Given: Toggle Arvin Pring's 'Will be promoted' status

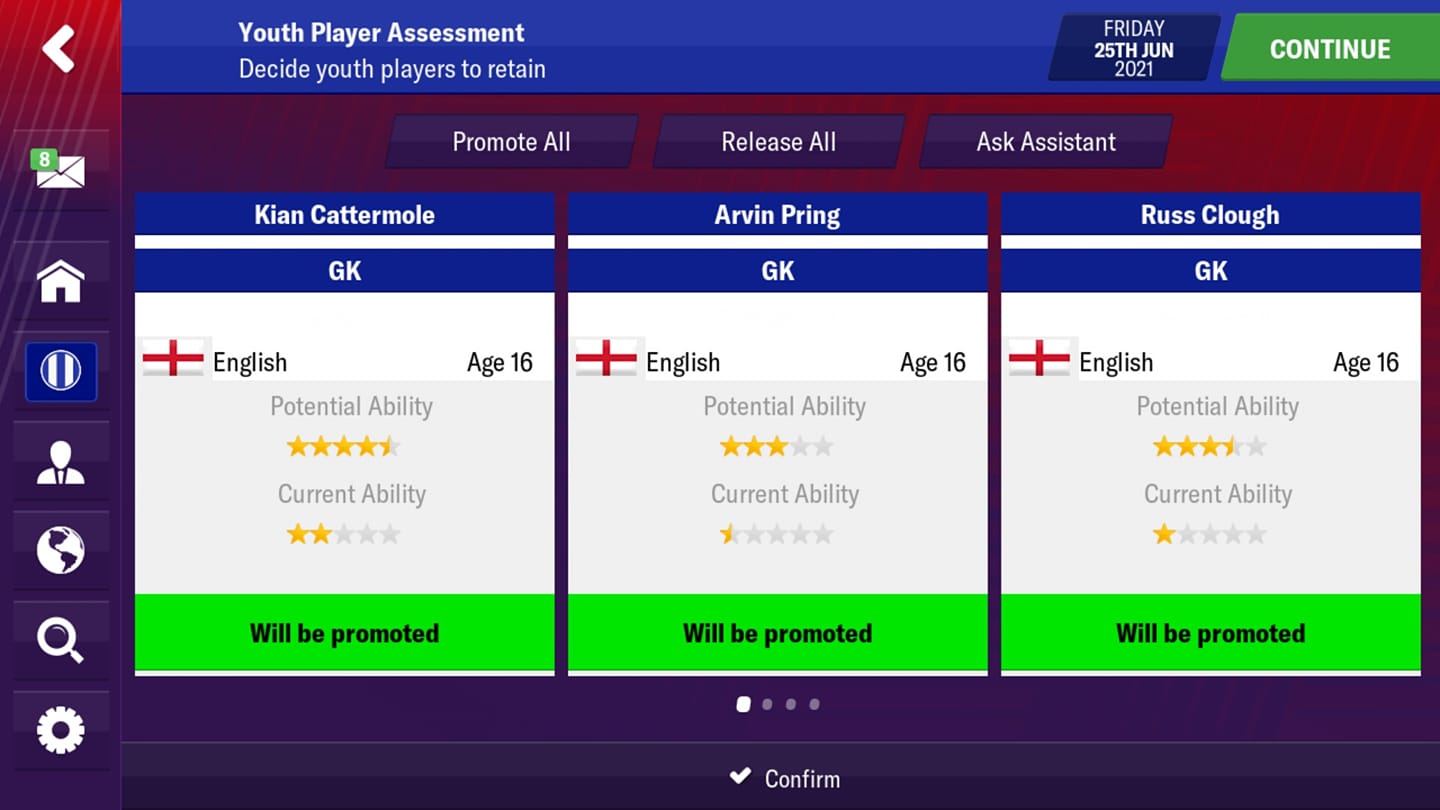Looking at the screenshot, I should (x=777, y=633).
